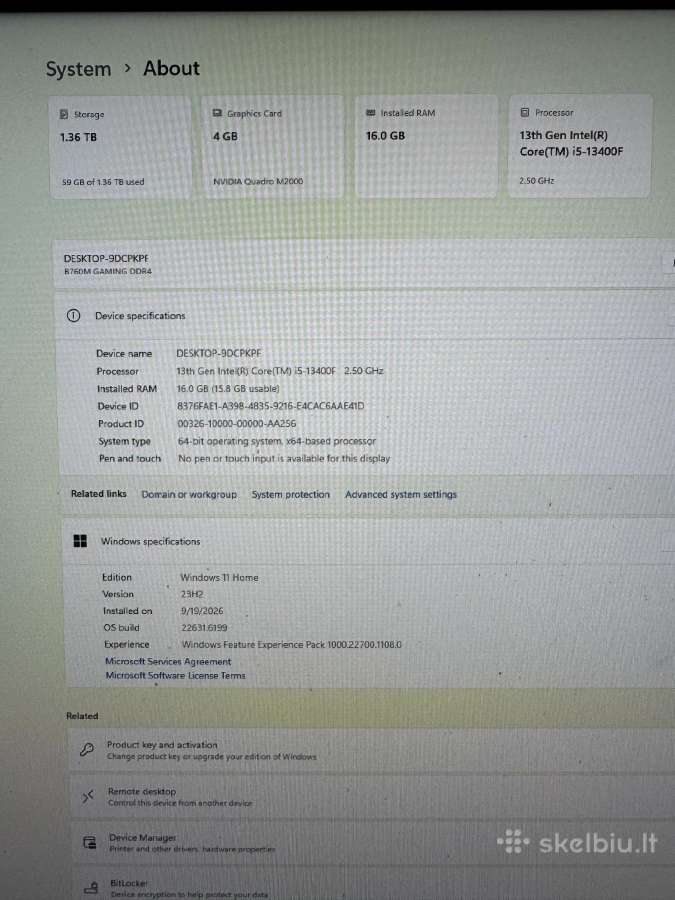675x900 pixels.
Task: Open the Domain or workgroup link
Action: tap(189, 494)
